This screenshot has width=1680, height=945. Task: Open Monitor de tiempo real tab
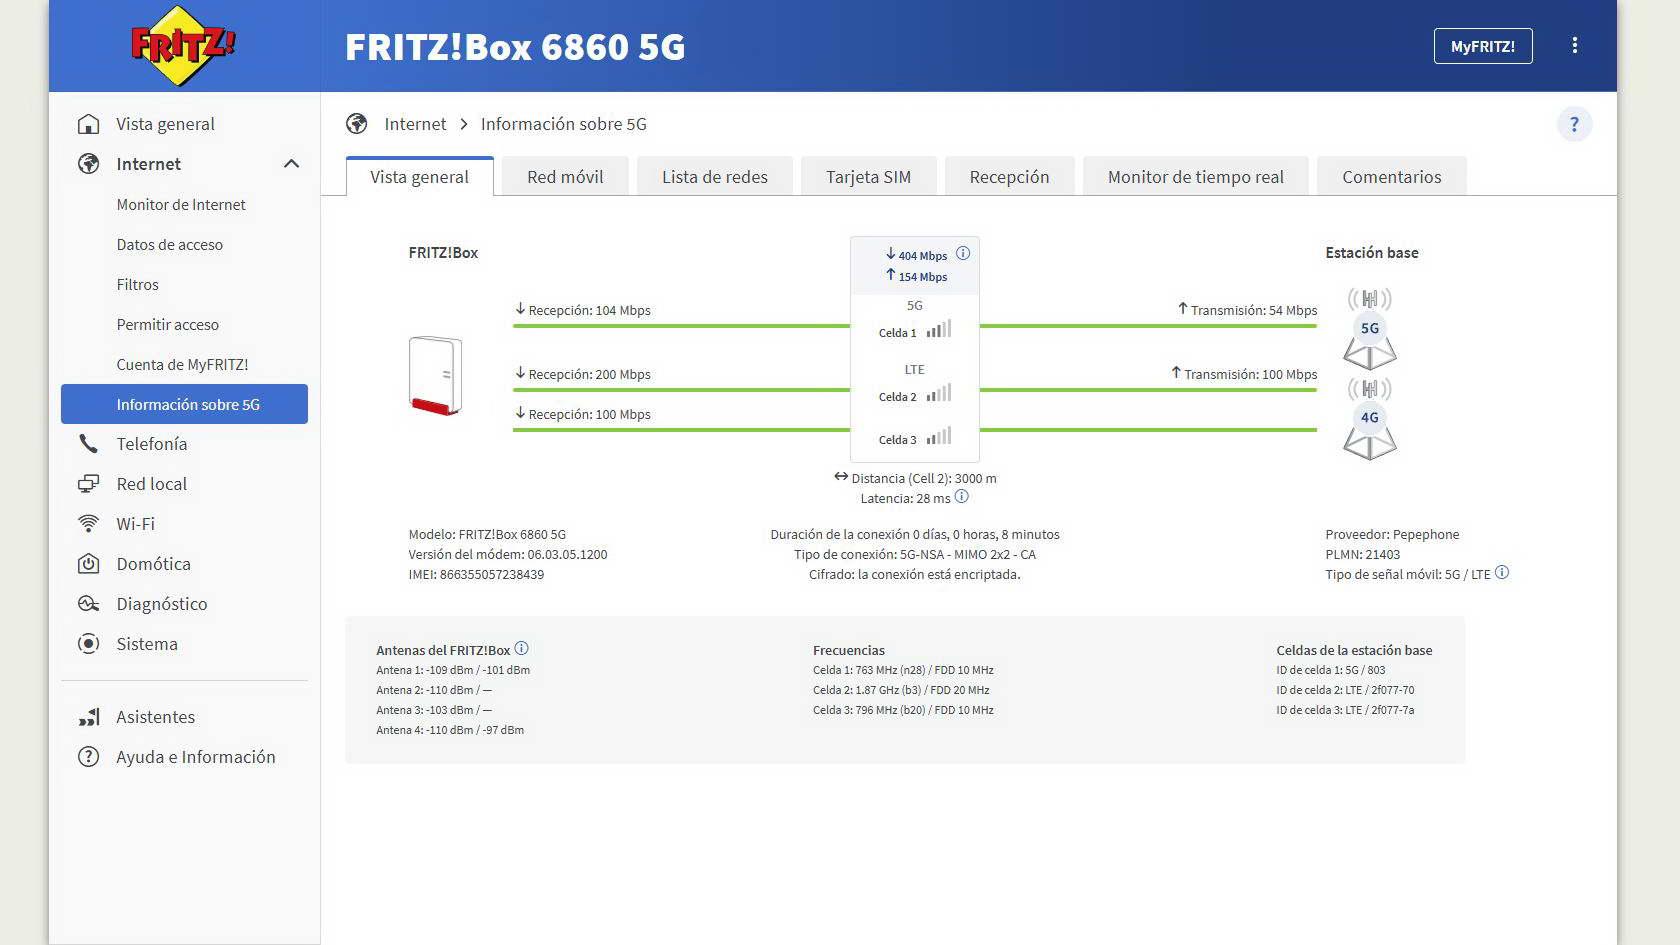point(1195,177)
